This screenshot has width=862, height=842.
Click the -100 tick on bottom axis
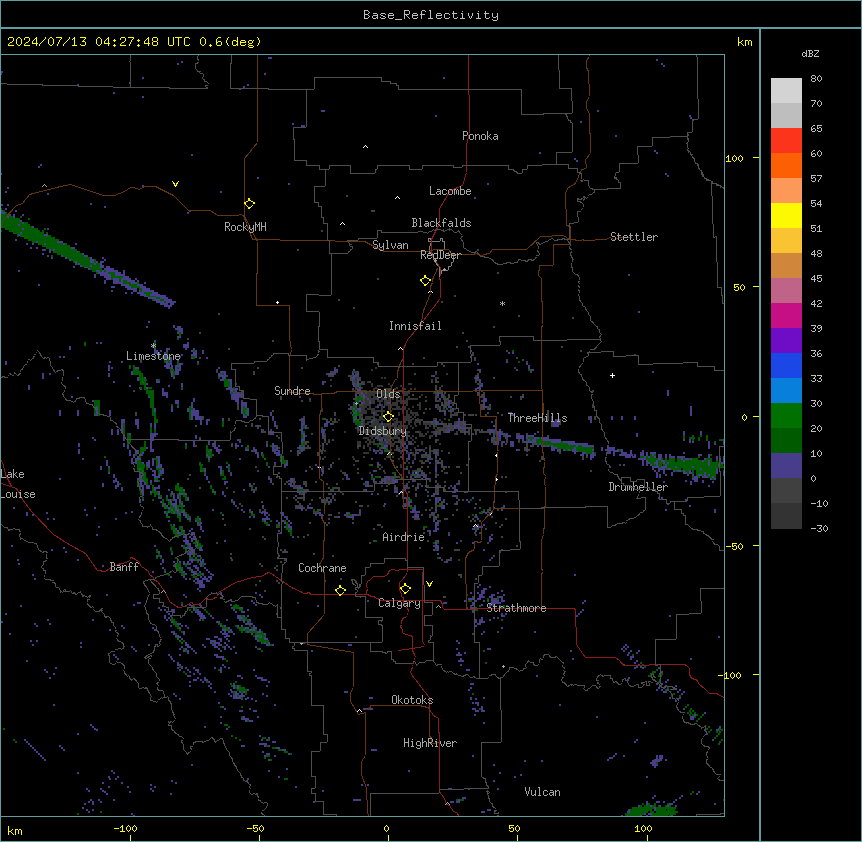coord(126,828)
